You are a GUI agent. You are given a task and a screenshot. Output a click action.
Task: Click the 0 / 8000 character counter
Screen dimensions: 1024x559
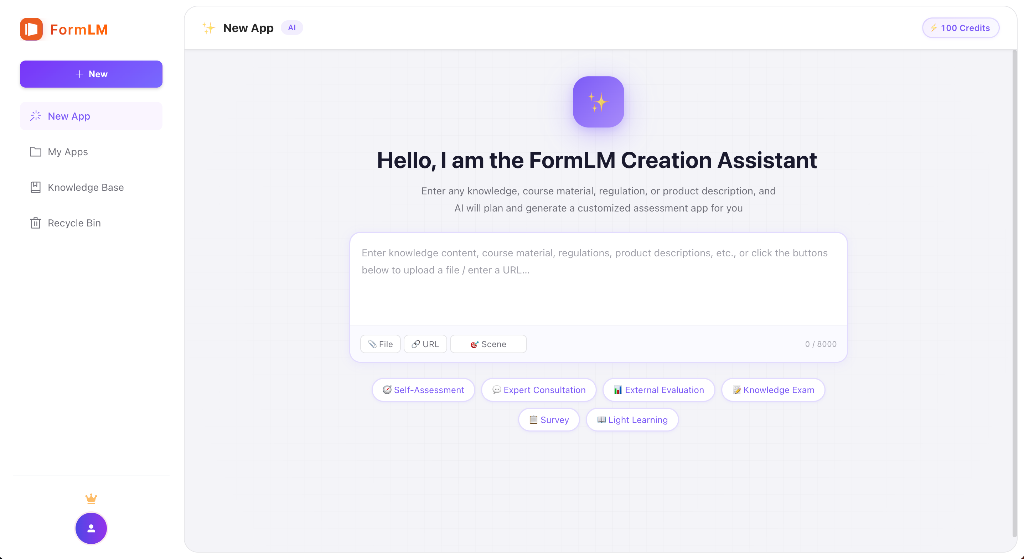tap(820, 344)
